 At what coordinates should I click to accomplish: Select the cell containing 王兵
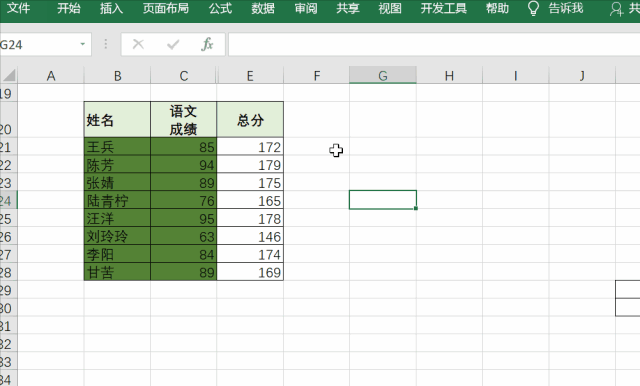click(117, 146)
